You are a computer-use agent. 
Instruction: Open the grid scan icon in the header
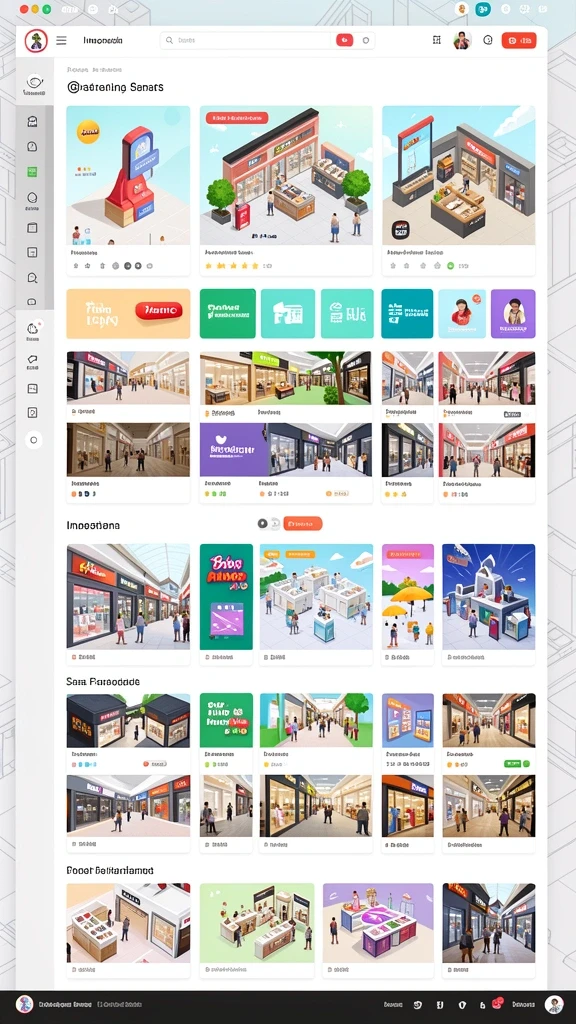(437, 40)
